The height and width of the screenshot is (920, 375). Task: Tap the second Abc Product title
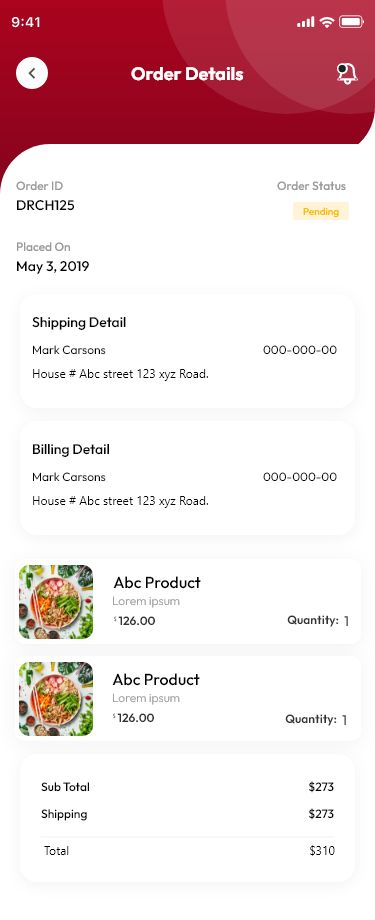156,679
